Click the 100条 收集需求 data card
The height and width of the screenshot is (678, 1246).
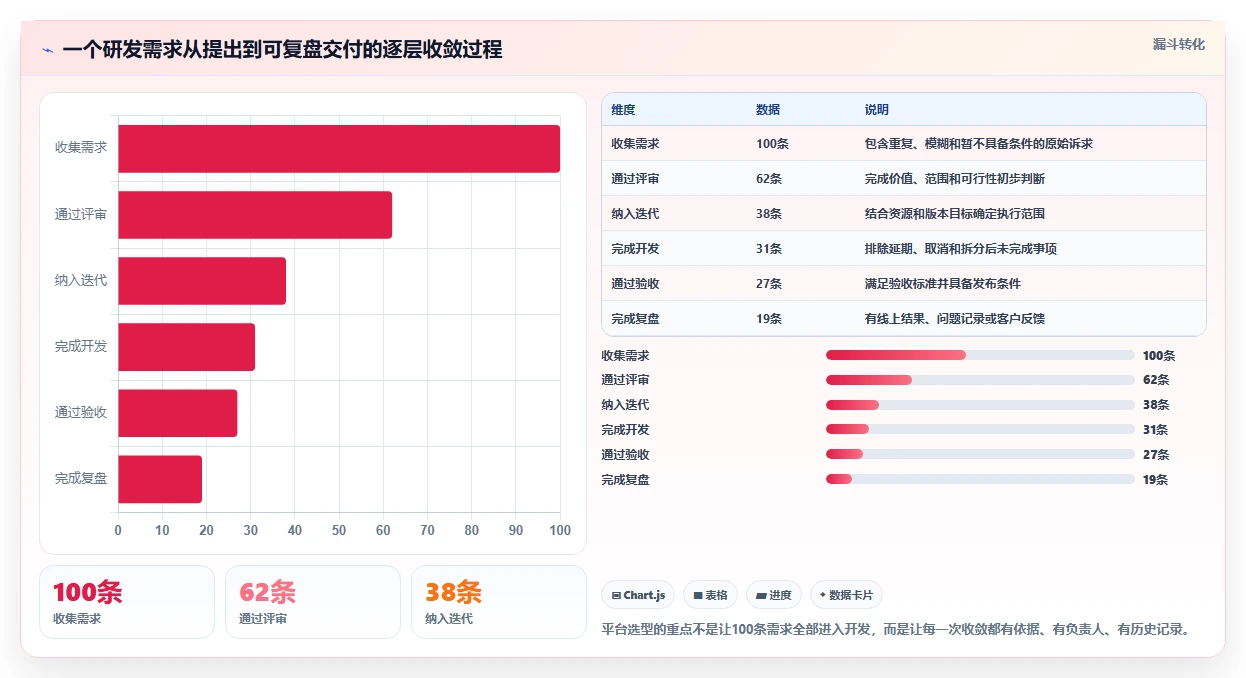pos(127,602)
